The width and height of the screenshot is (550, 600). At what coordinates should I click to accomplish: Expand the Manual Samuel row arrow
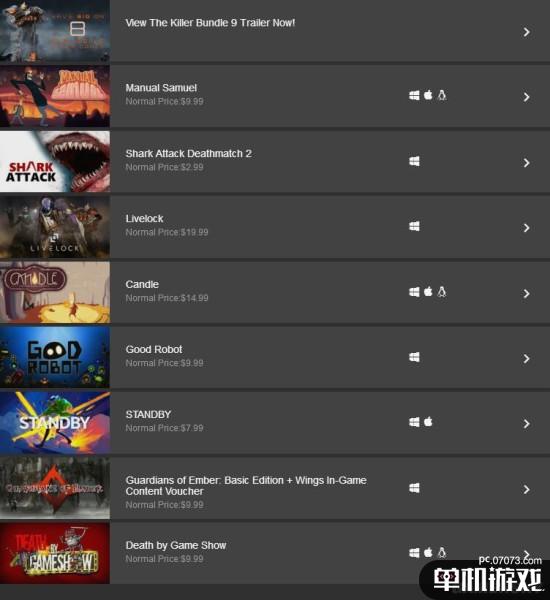point(527,97)
